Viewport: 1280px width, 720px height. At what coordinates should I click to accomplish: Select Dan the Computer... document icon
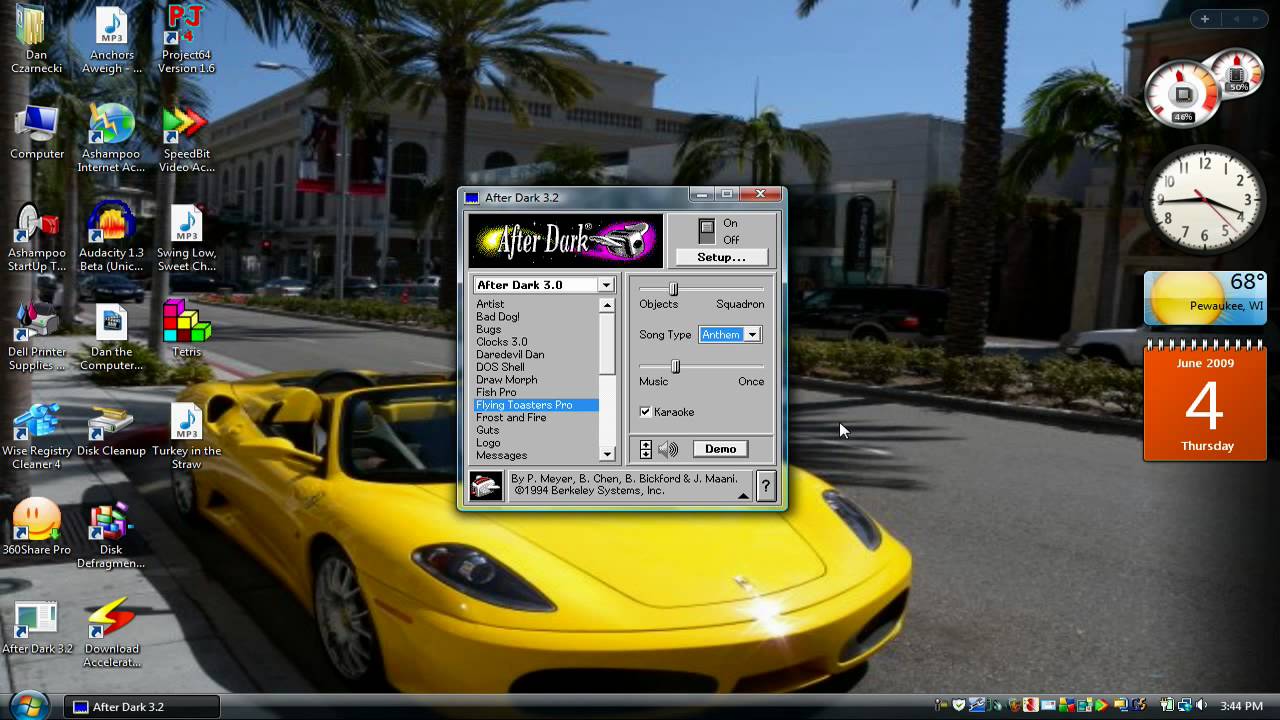[x=111, y=336]
